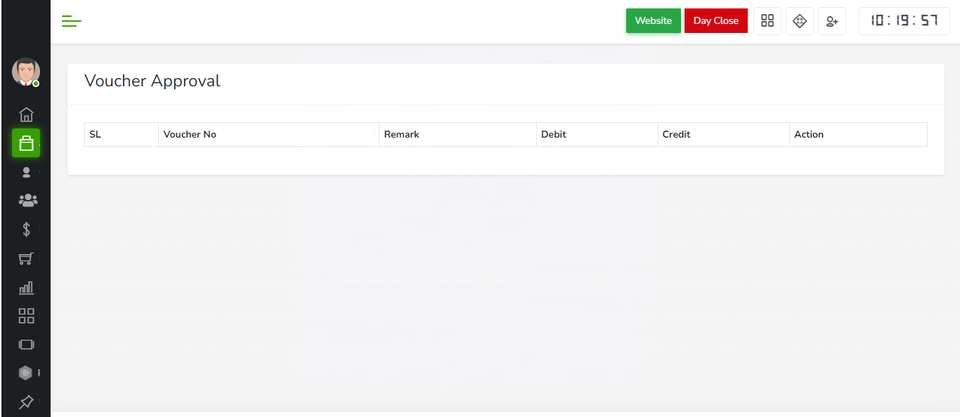This screenshot has width=960, height=417.
Task: Click the red Day Close button
Action: tap(716, 21)
